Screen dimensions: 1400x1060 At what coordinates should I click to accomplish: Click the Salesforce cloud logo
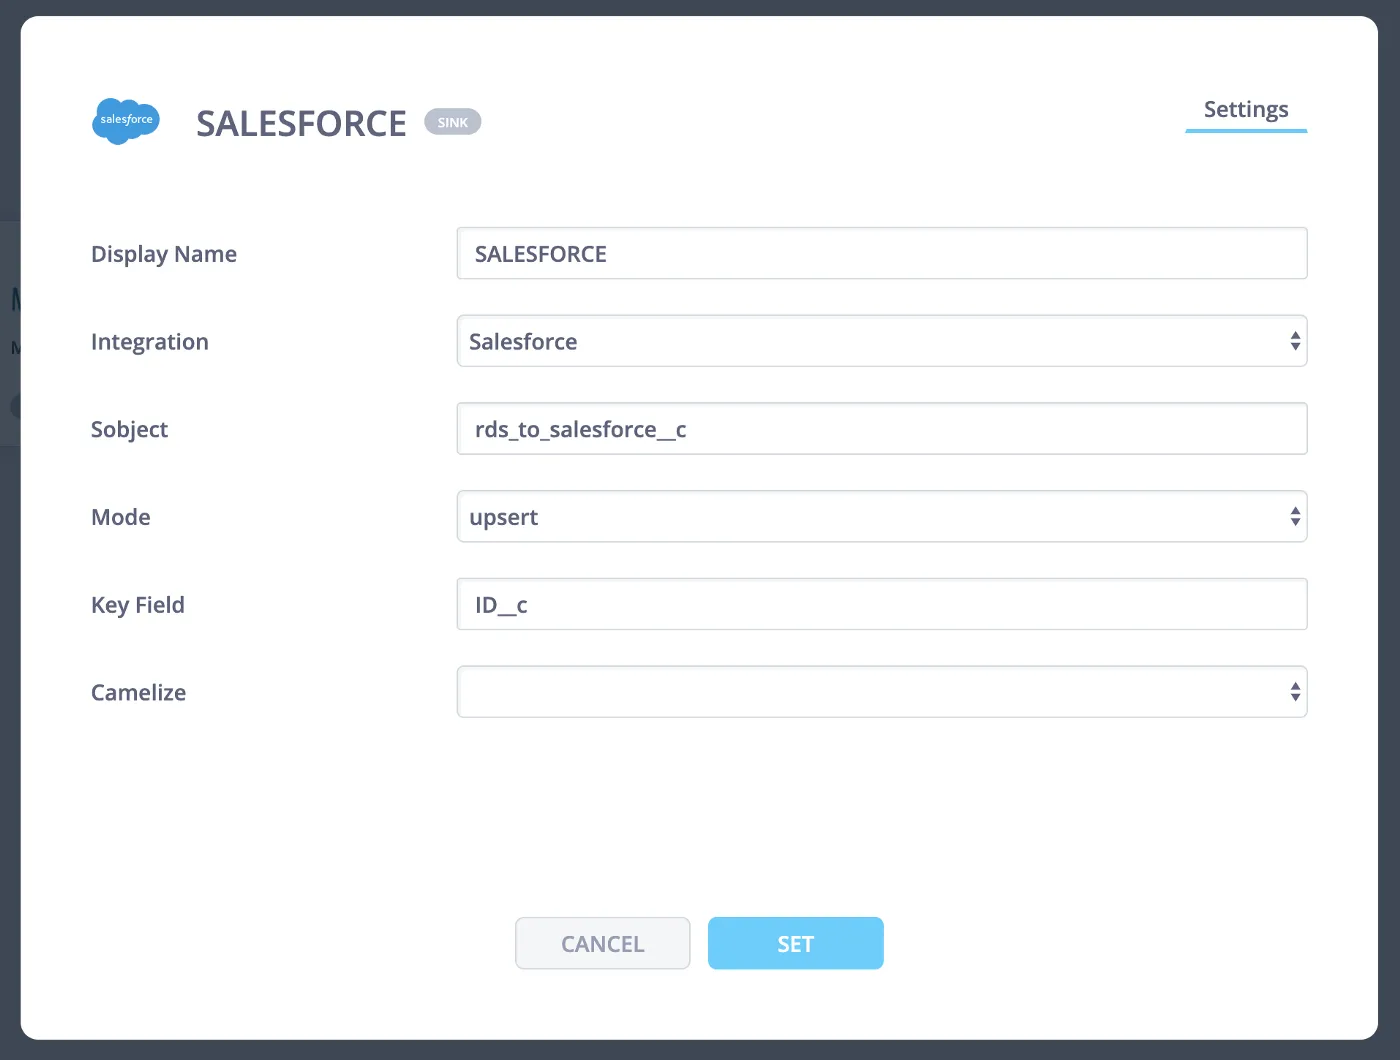pyautogui.click(x=125, y=121)
